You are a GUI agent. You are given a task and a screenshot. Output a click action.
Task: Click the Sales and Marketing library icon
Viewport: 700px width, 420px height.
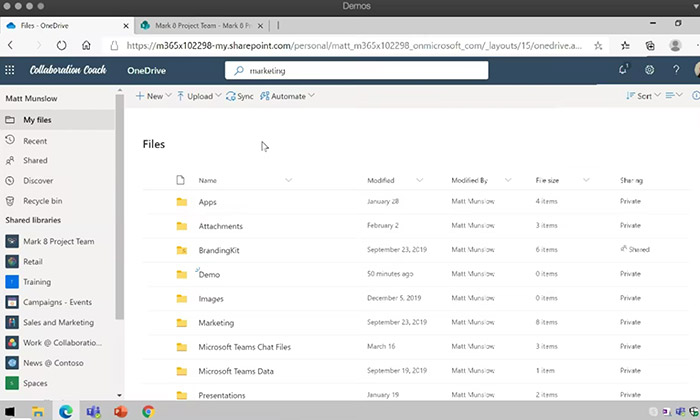[x=12, y=322]
